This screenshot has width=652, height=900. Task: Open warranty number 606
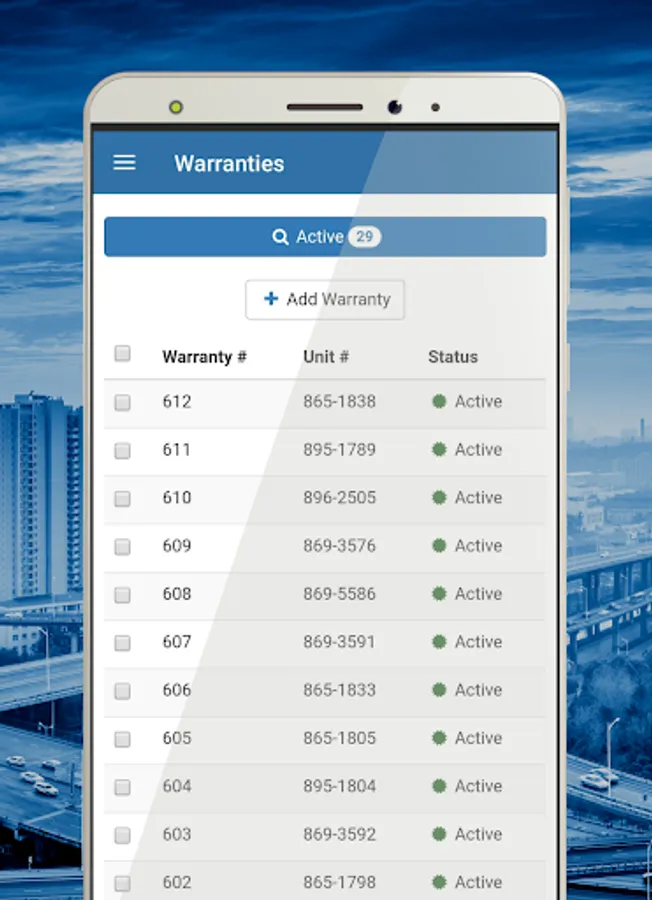(177, 689)
